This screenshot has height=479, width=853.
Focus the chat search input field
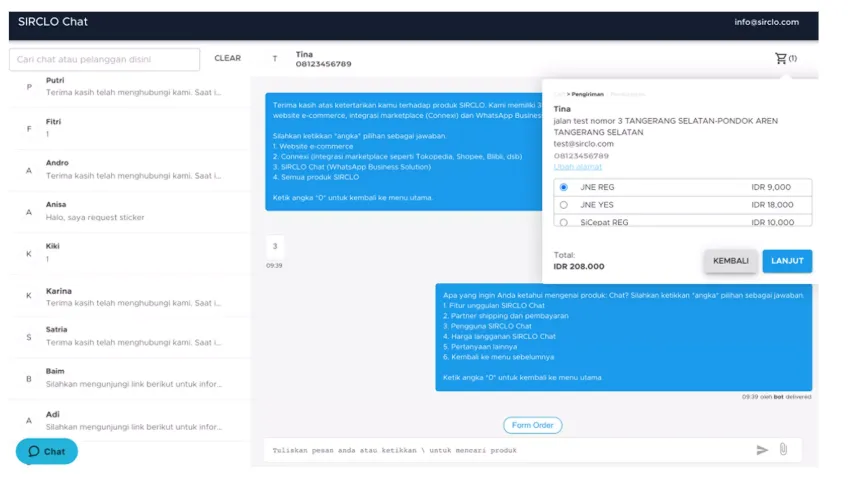point(104,59)
